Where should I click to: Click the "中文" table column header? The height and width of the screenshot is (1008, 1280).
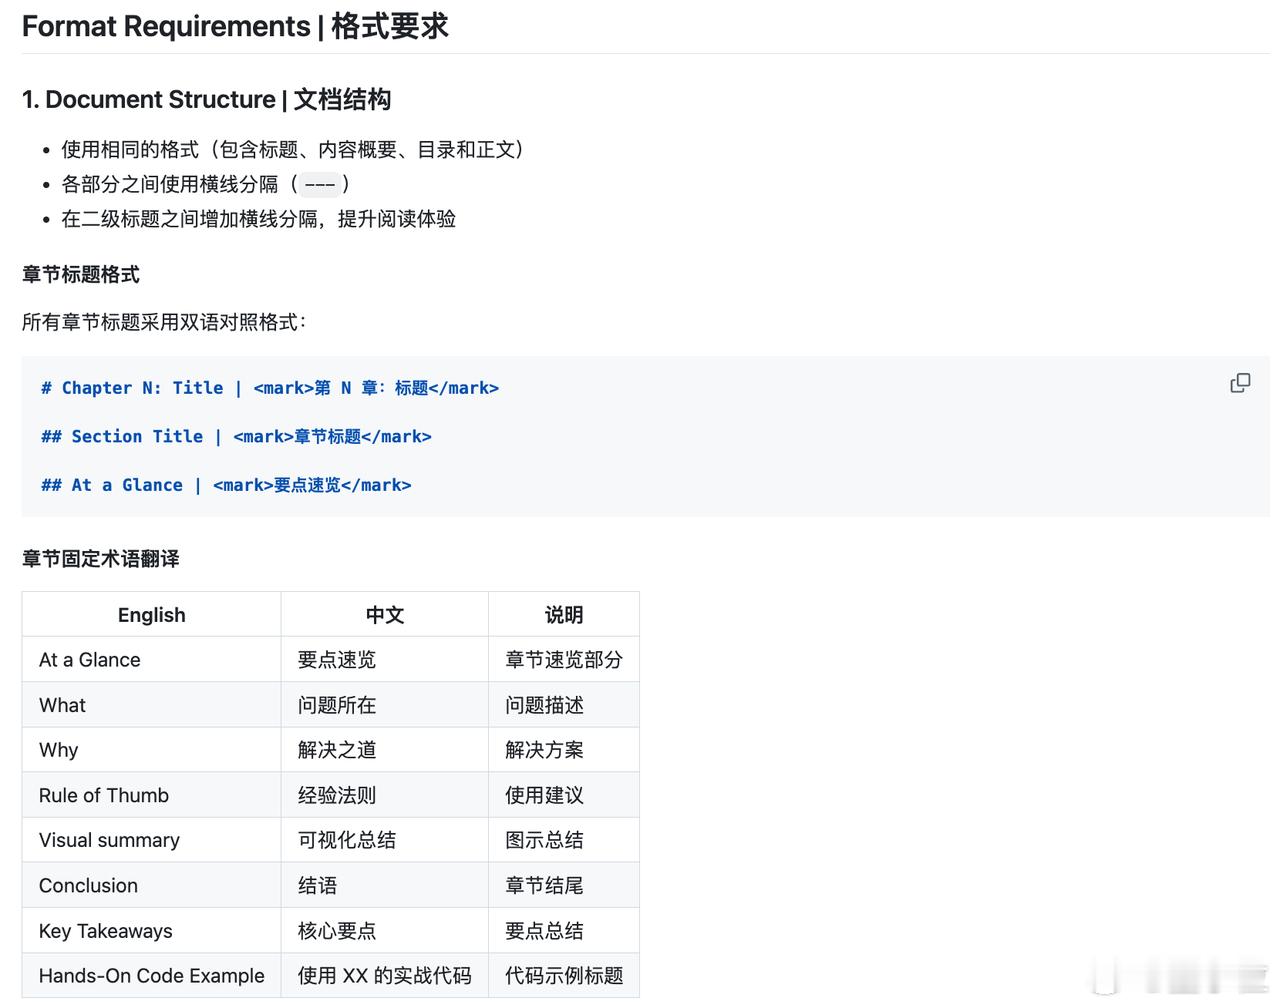pyautogui.click(x=385, y=615)
